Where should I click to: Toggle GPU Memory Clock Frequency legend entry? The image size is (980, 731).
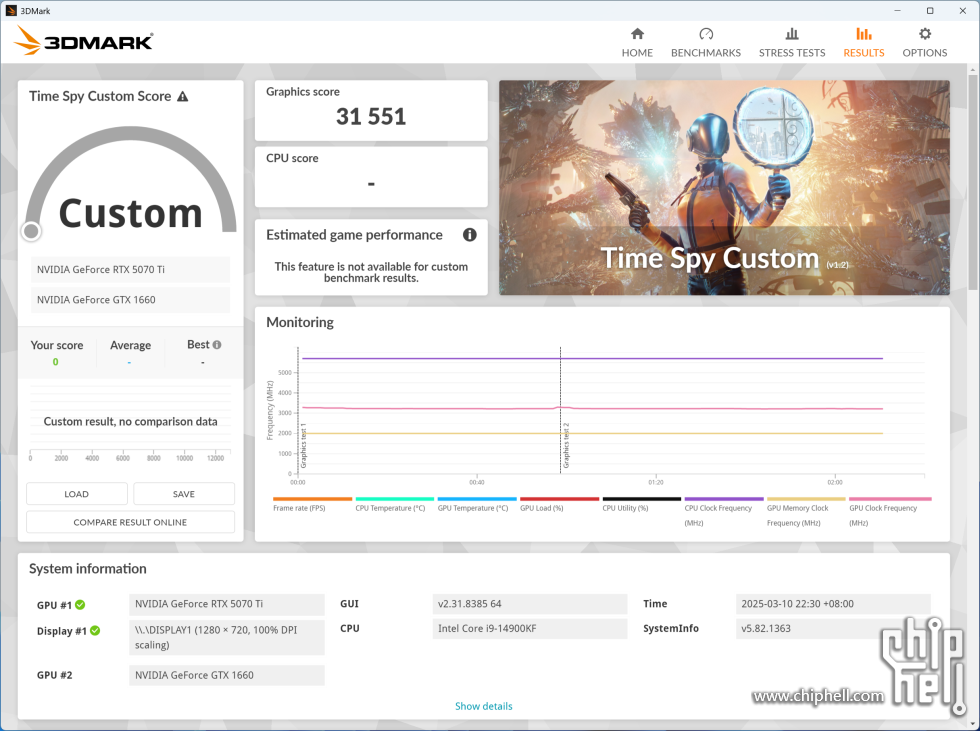tap(806, 512)
